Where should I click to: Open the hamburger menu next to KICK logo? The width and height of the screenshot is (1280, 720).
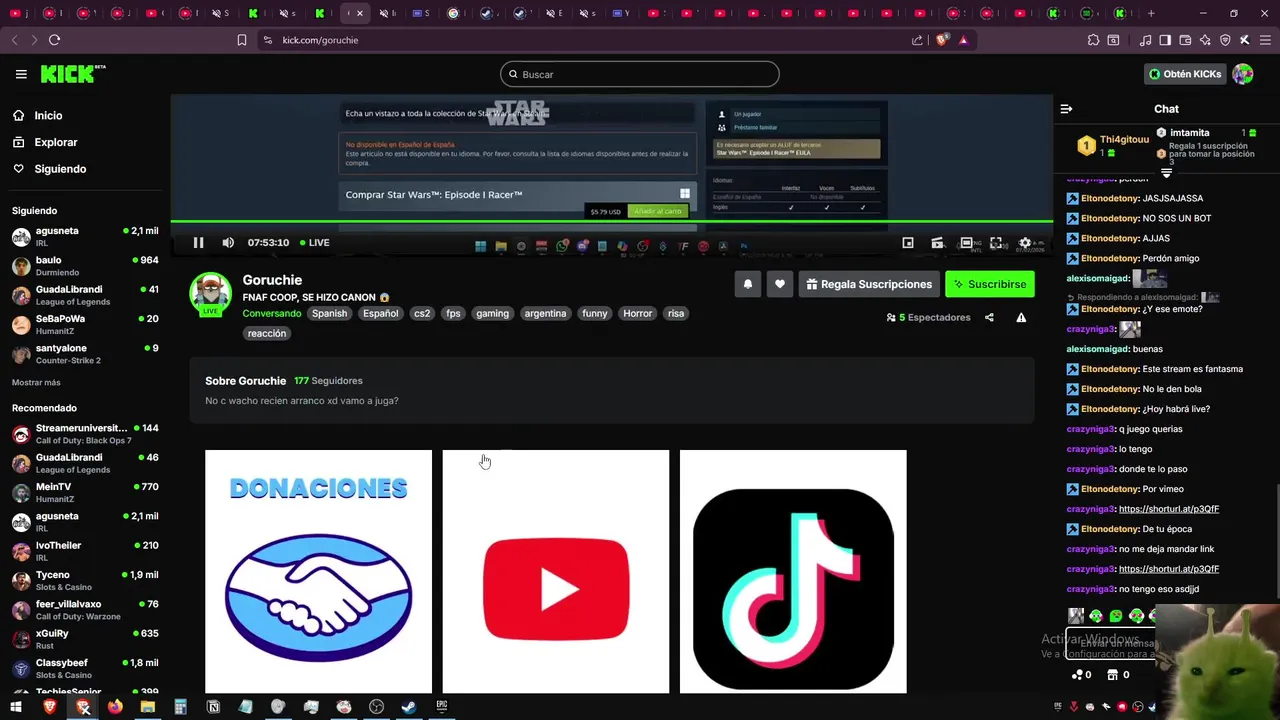(21, 74)
